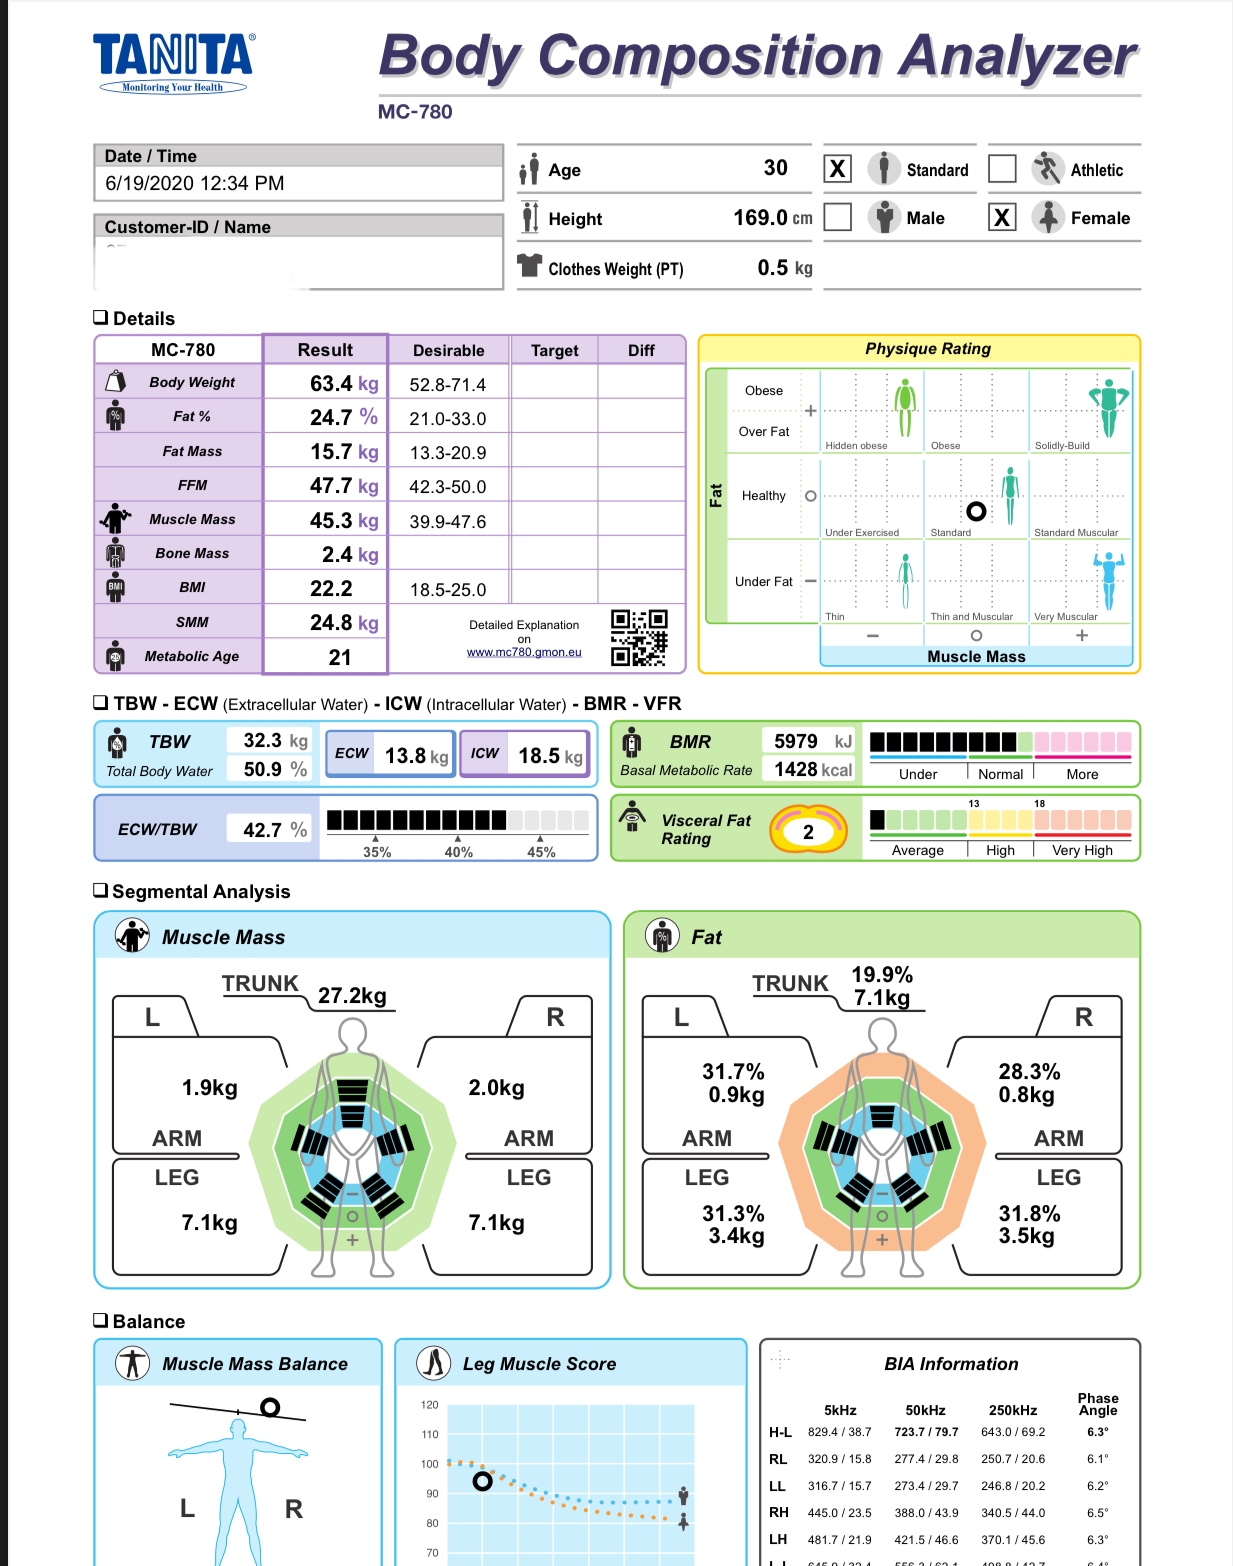Screen dimensions: 1233x1566
Task: Click the Details section checkbox
Action: pos(100,317)
